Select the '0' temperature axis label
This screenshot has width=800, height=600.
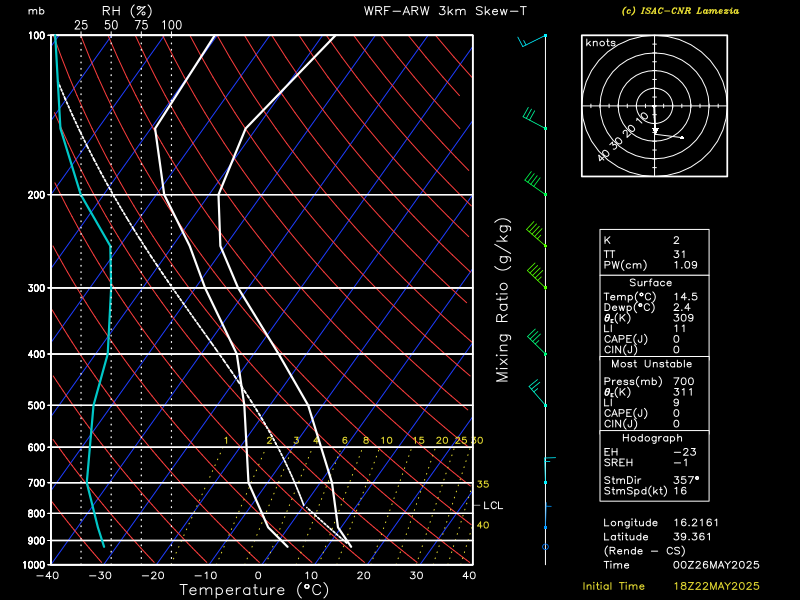pyautogui.click(x=258, y=576)
